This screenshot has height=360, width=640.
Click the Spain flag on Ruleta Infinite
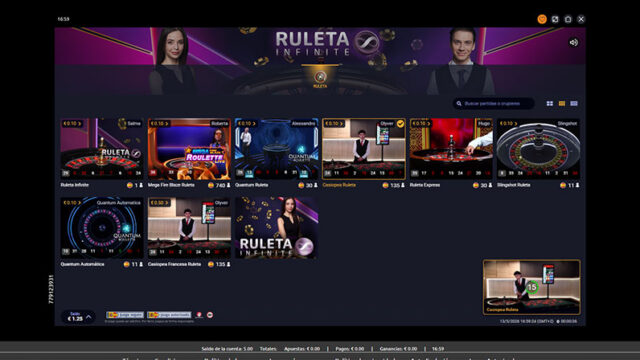[x=130, y=185]
